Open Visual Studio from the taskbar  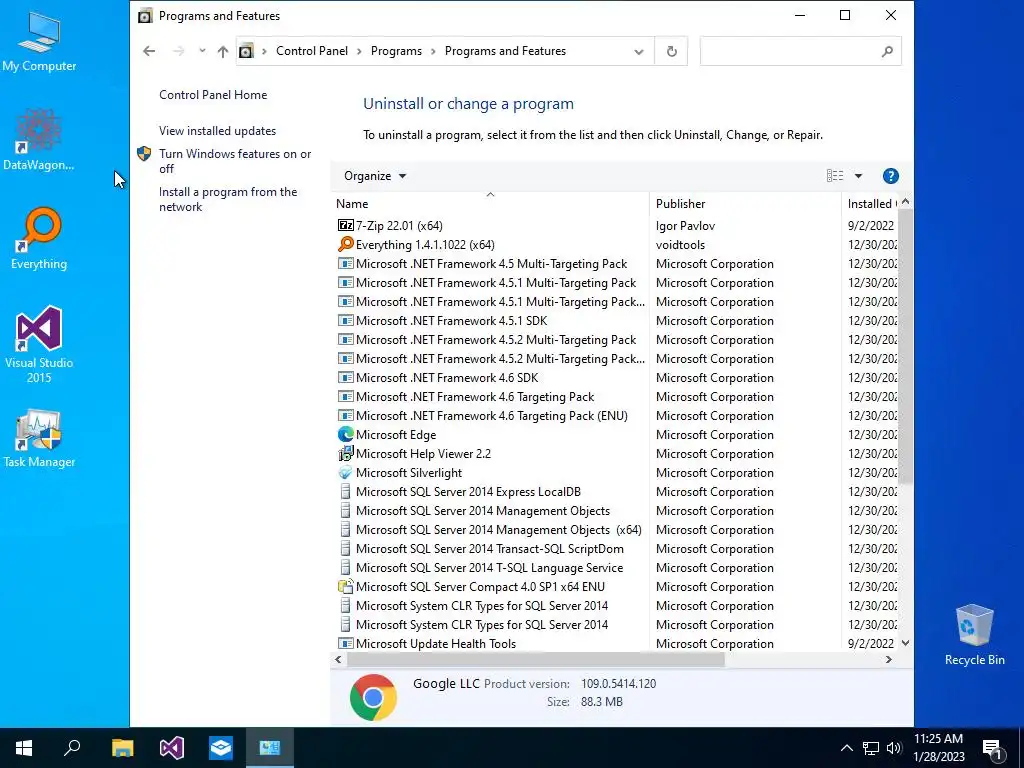(172, 748)
